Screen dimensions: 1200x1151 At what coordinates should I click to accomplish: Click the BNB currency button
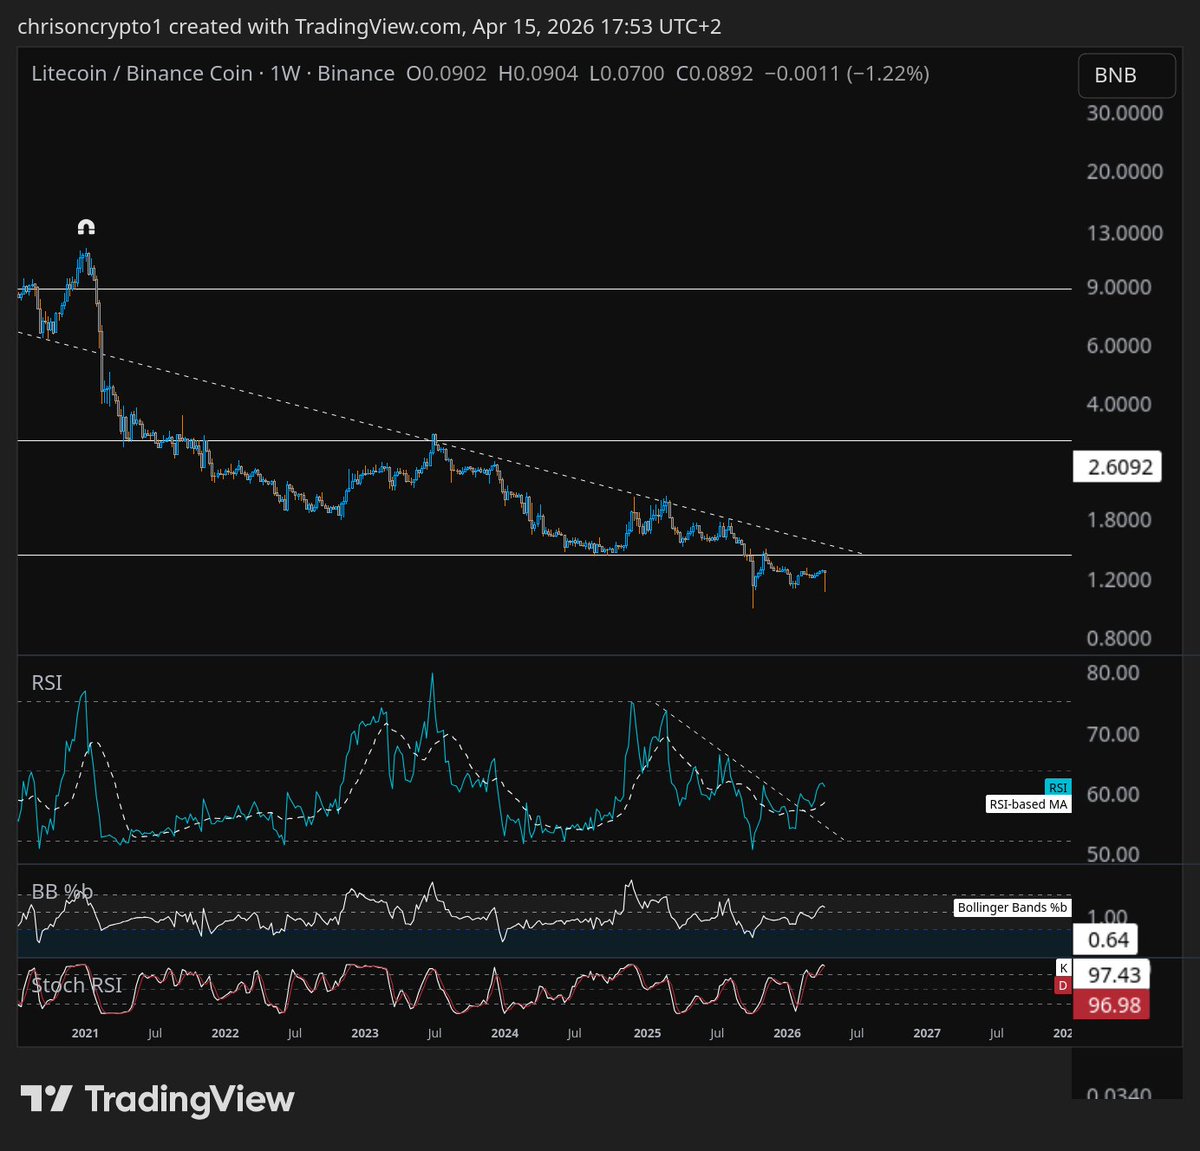[1127, 75]
